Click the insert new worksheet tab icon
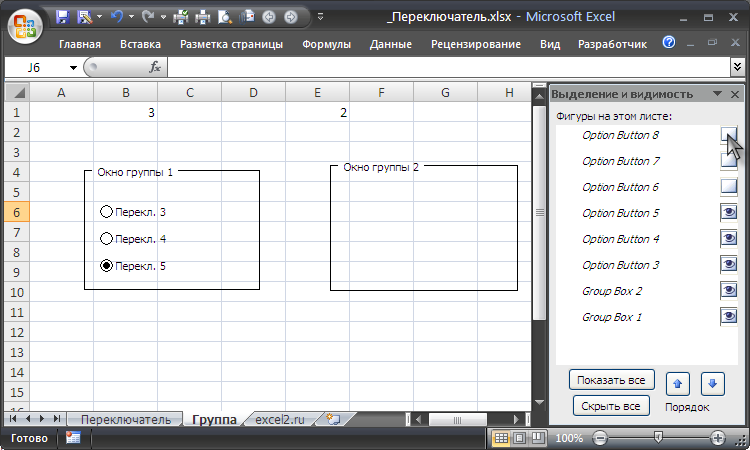 click(x=333, y=419)
